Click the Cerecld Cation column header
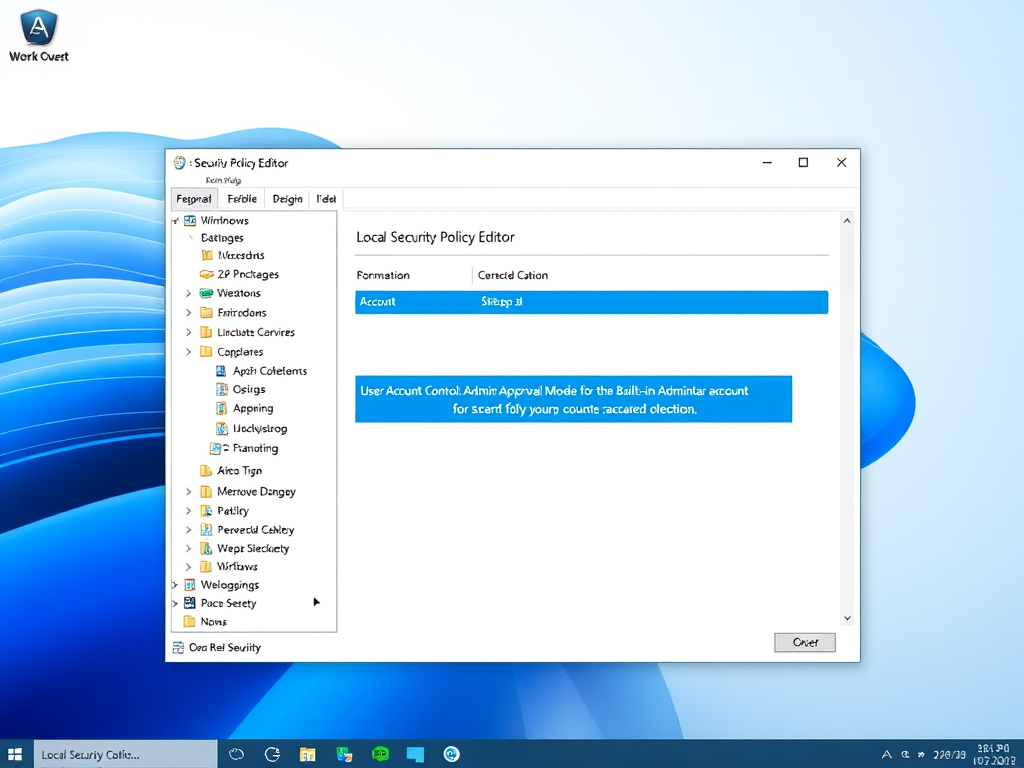1024x768 pixels. pos(513,275)
